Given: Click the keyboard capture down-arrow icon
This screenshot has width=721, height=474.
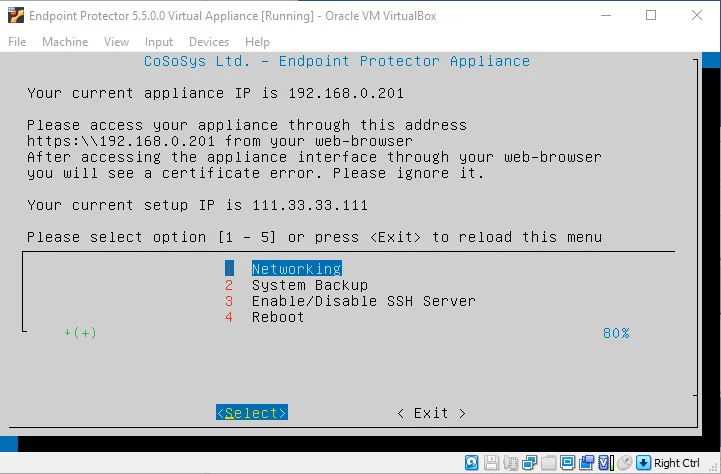Looking at the screenshot, I should (x=643, y=463).
